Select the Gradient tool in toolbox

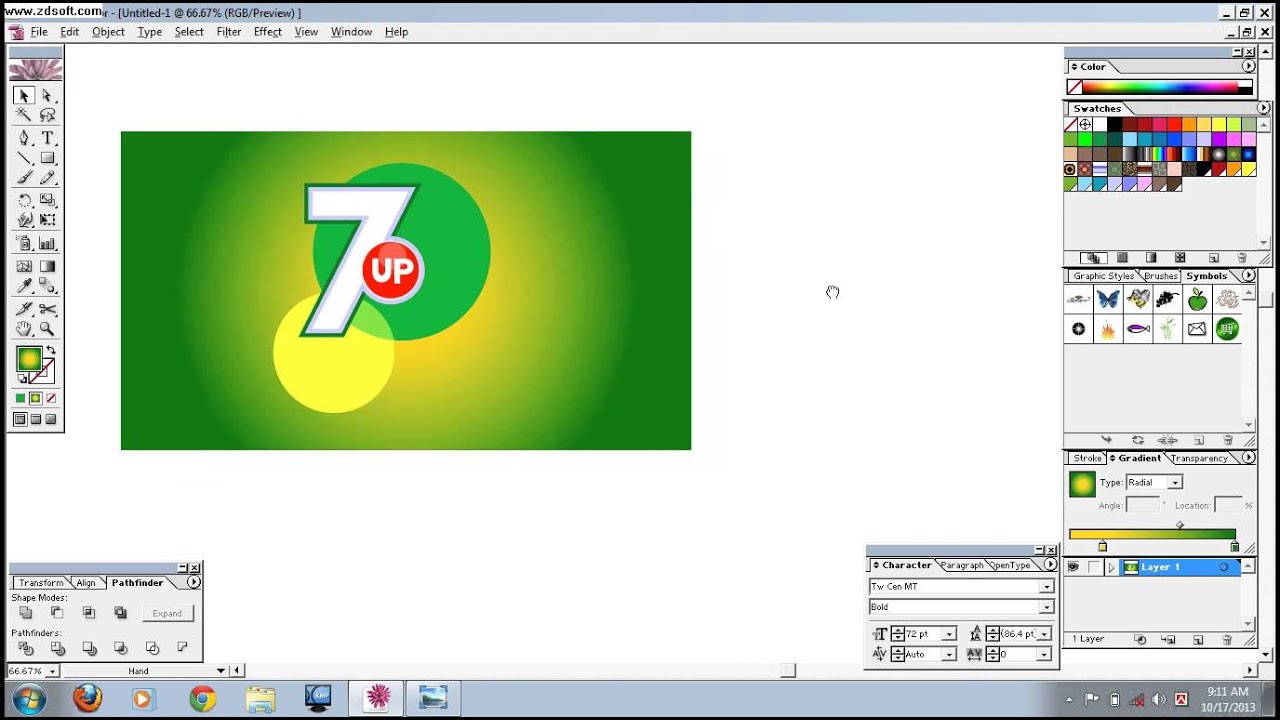pos(46,267)
